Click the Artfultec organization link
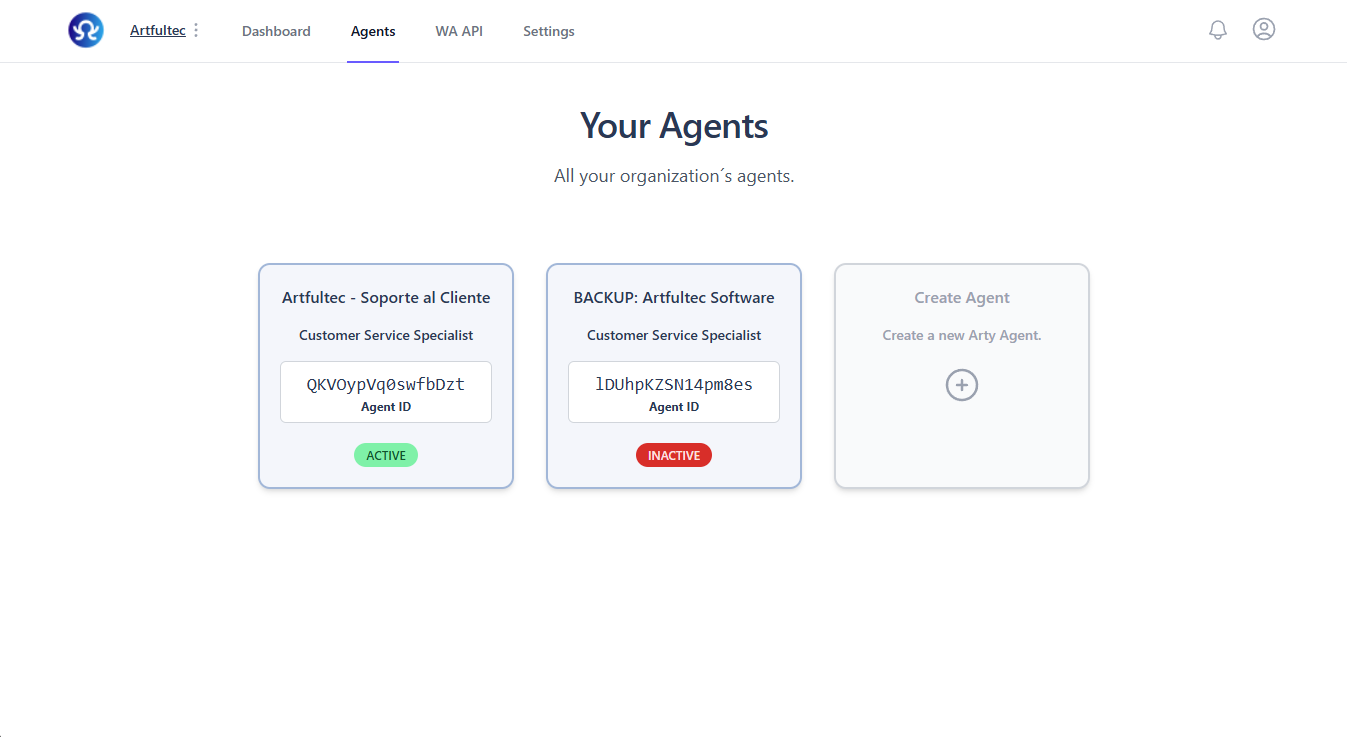This screenshot has height=737, width=1347. (156, 30)
